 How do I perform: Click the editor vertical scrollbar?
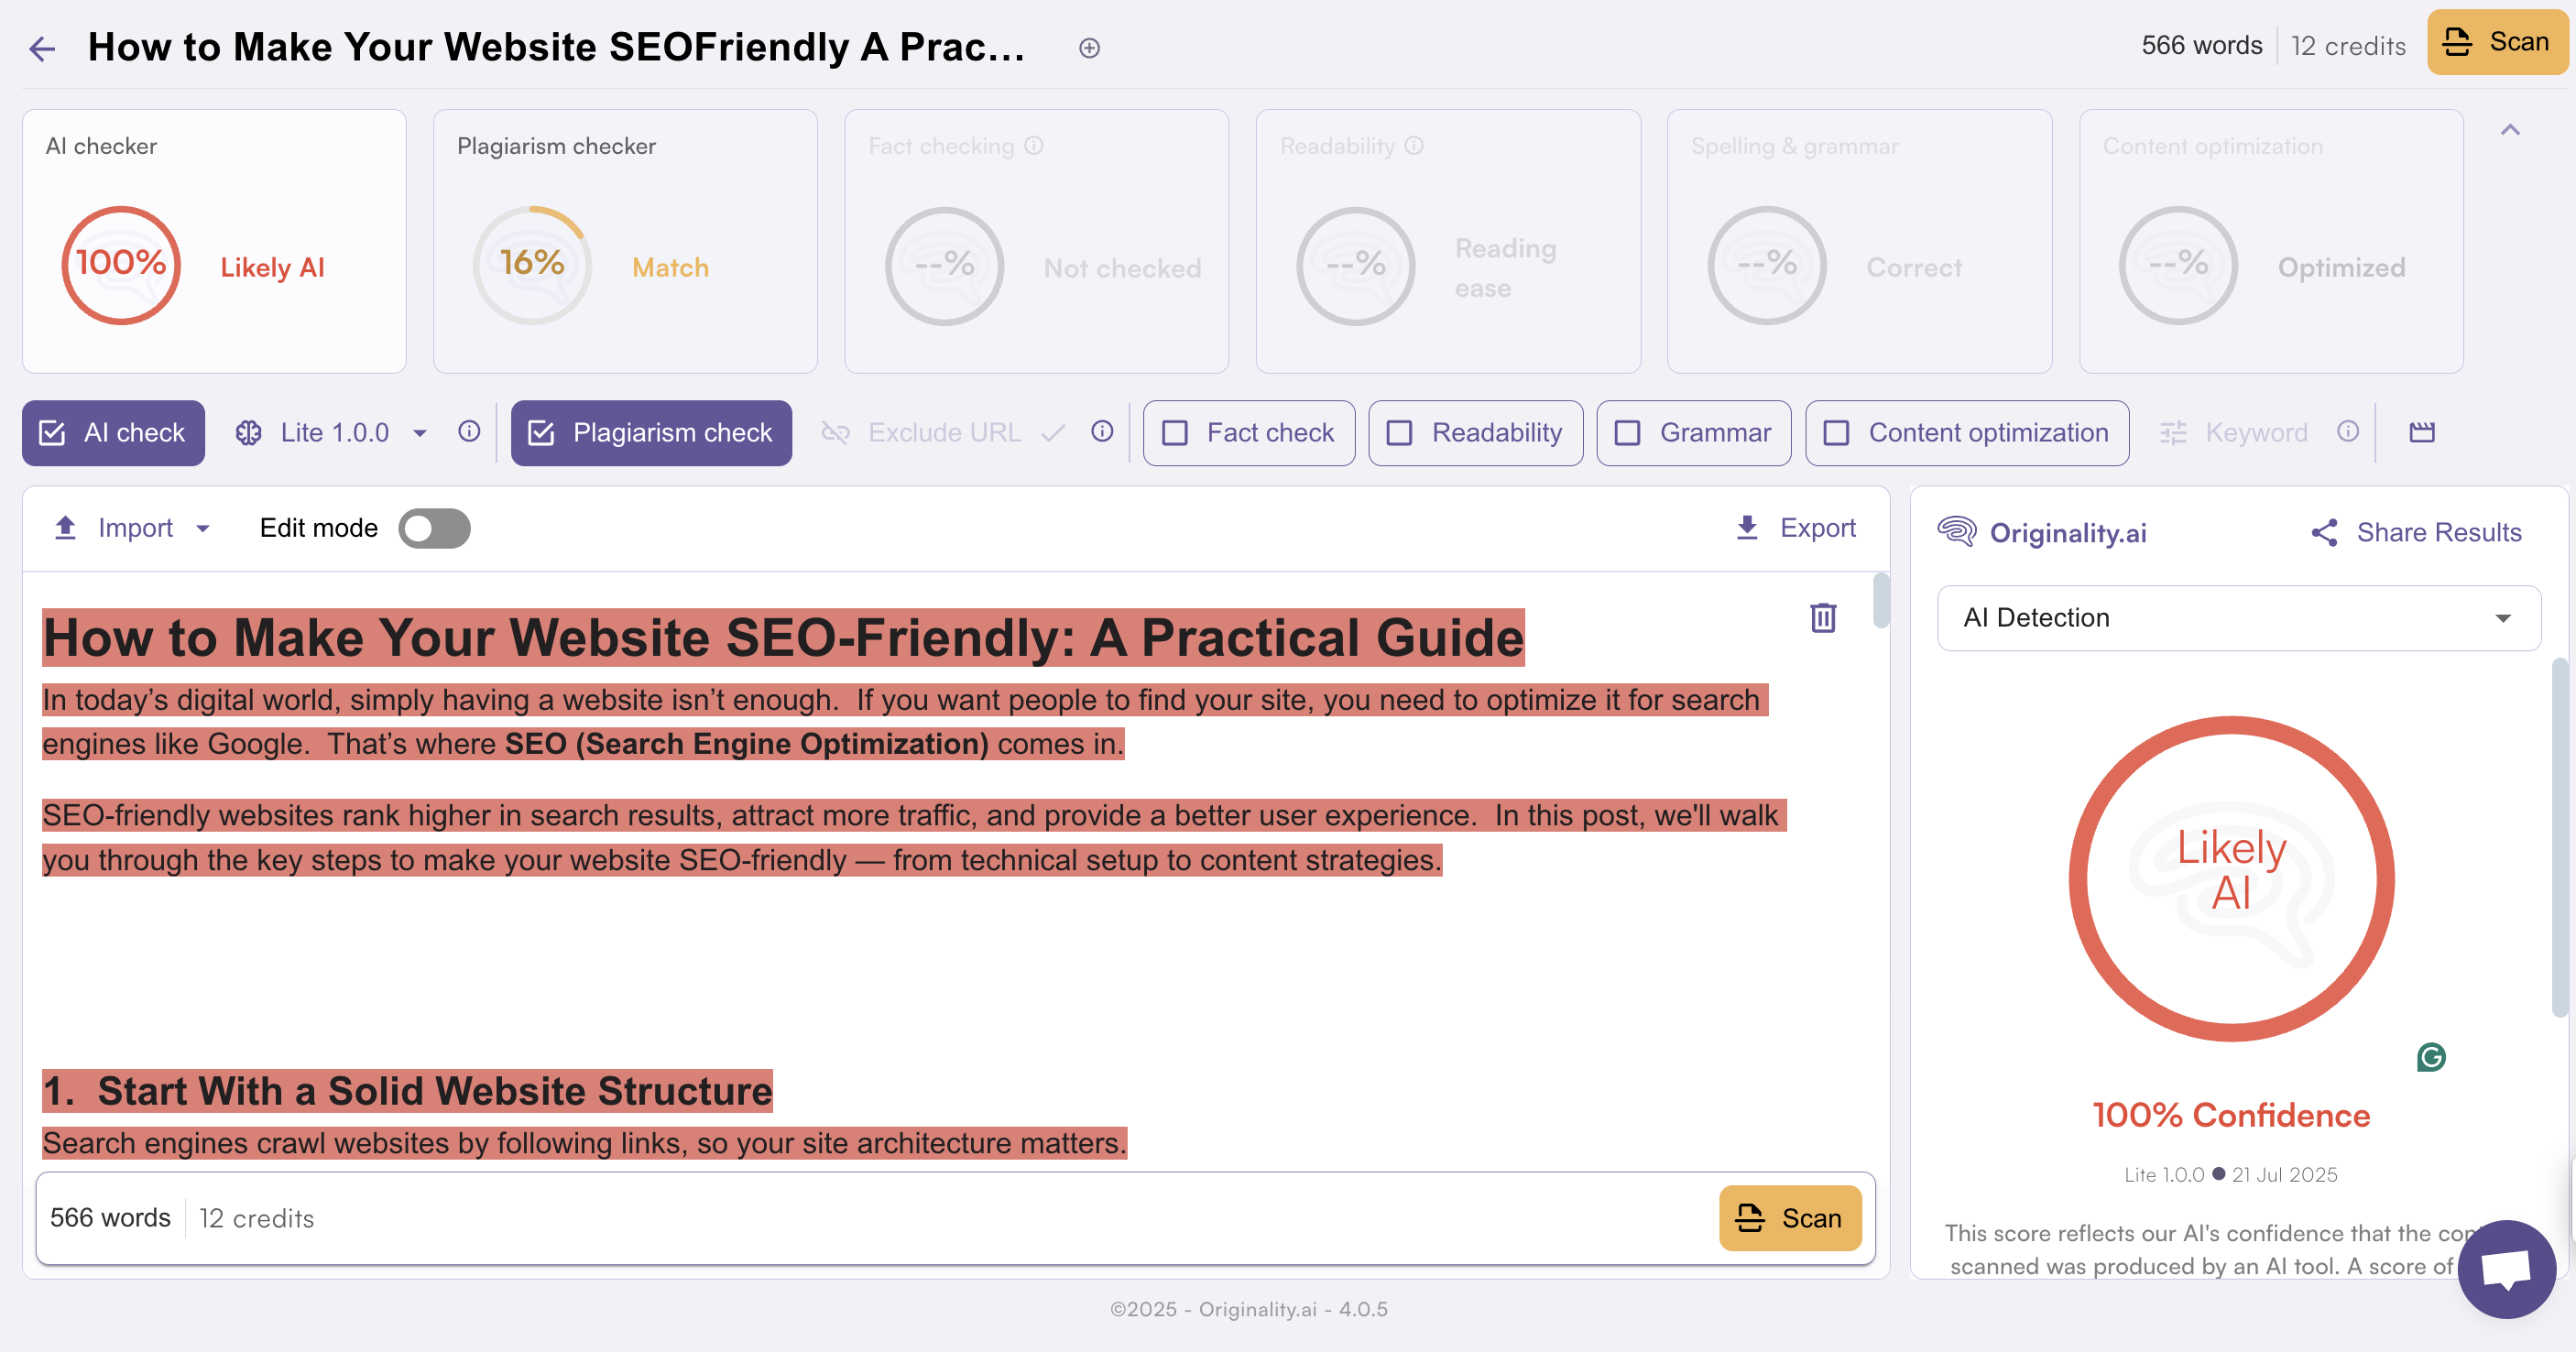point(1881,600)
